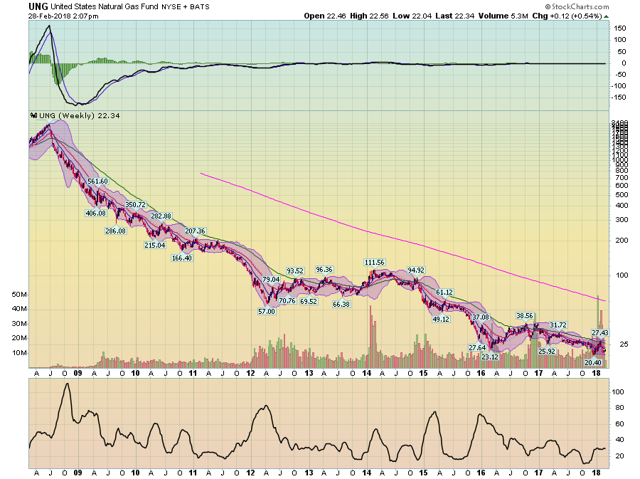The image size is (640, 479).
Task: Click the 100 label on bottom indicator axis
Action: 618,392
